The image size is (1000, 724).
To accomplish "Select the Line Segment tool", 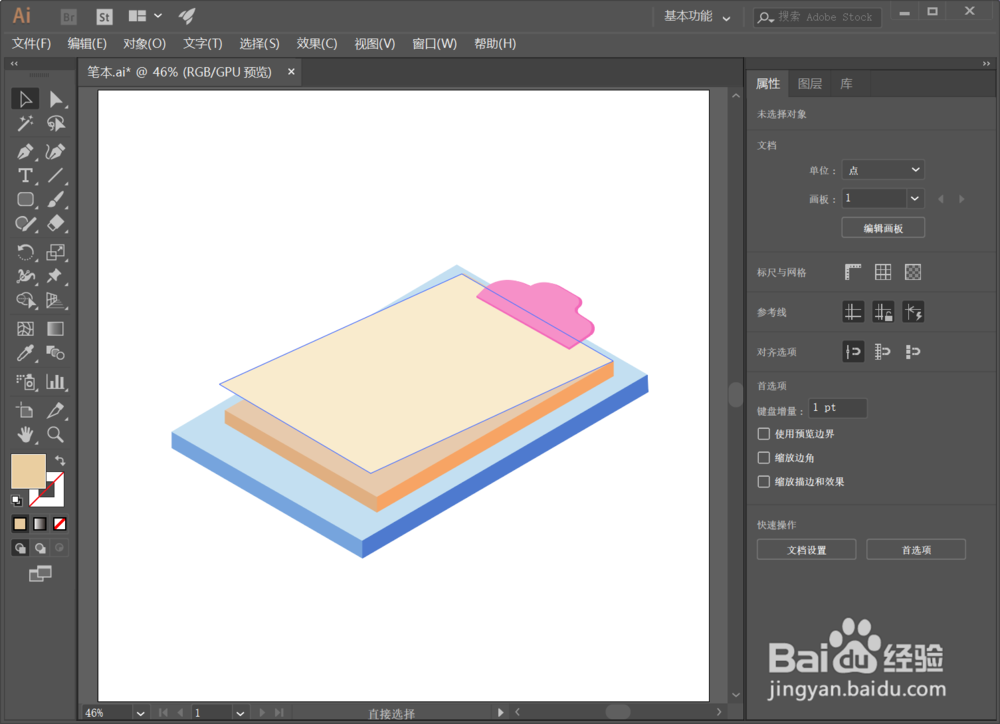I will point(55,175).
